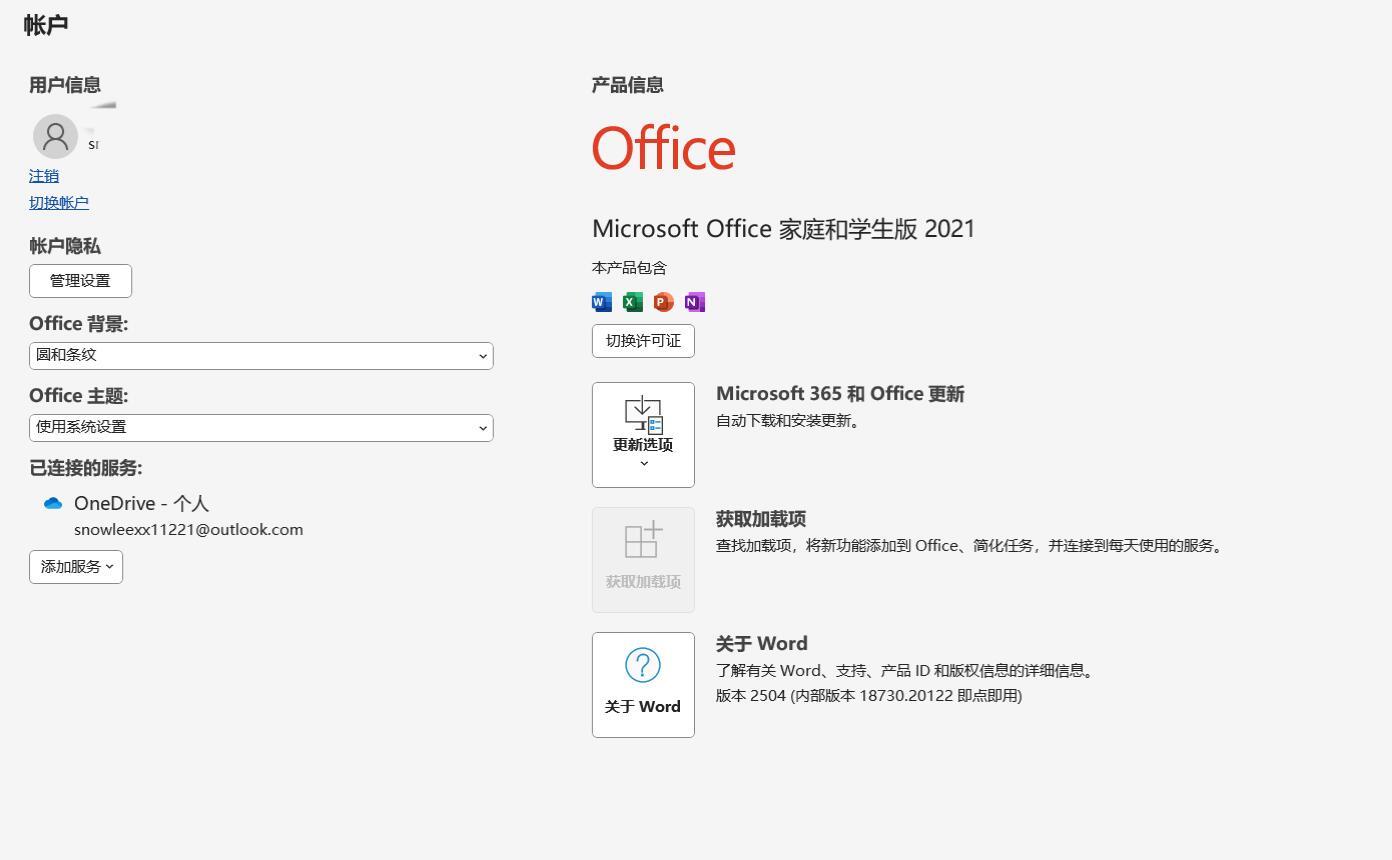1392x860 pixels.
Task: Expand the Office 背景 dropdown
Action: tap(261, 355)
